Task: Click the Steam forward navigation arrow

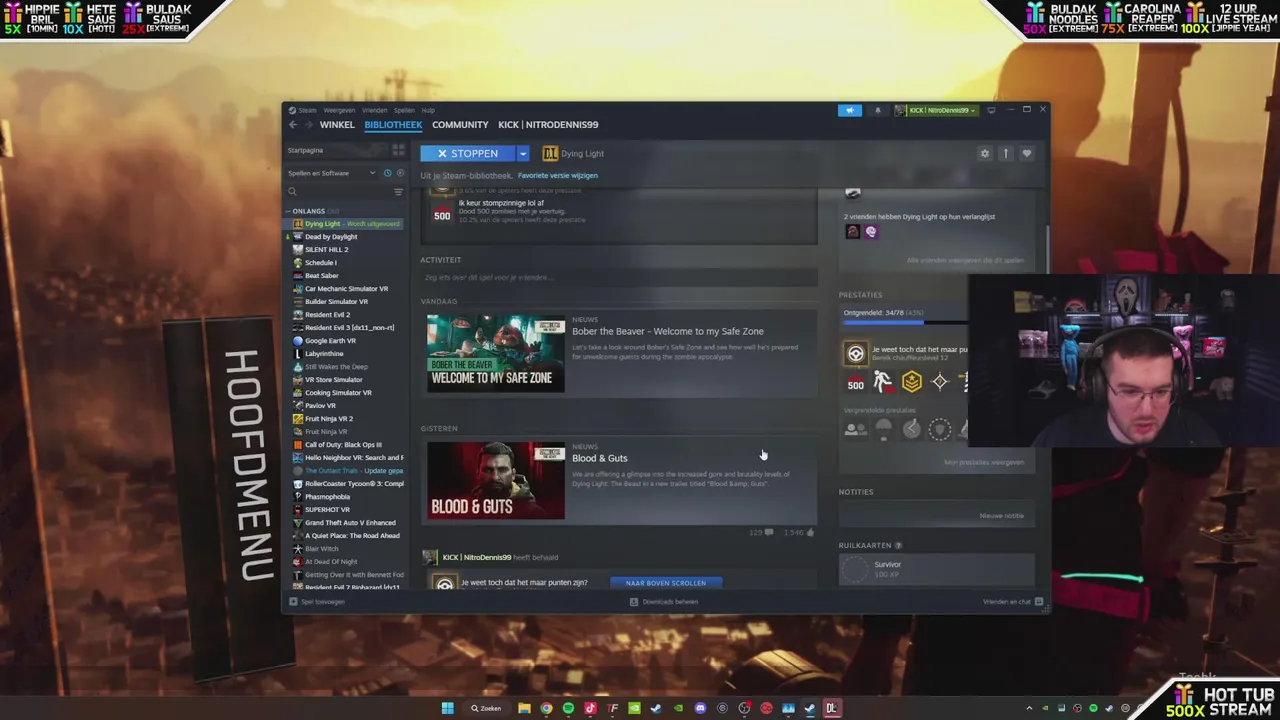Action: click(x=308, y=125)
